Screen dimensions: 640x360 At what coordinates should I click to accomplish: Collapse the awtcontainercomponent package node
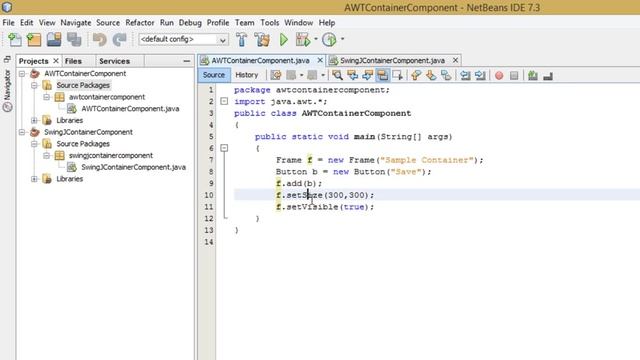47,97
